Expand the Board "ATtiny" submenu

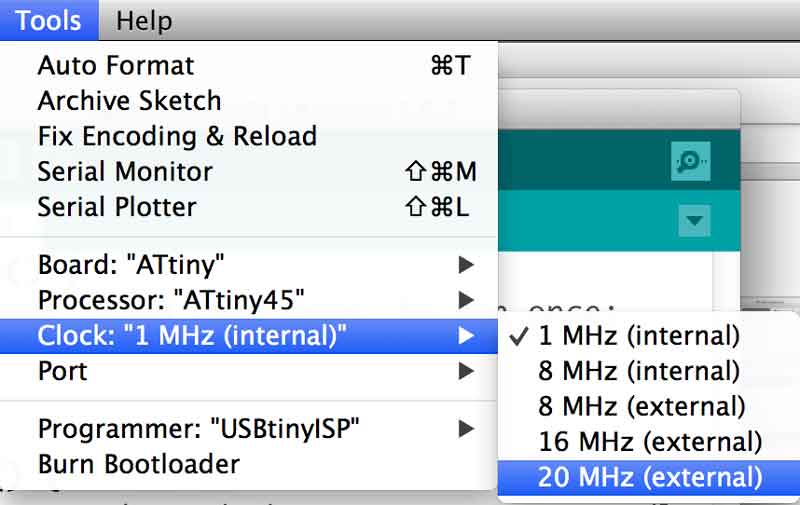(x=248, y=265)
